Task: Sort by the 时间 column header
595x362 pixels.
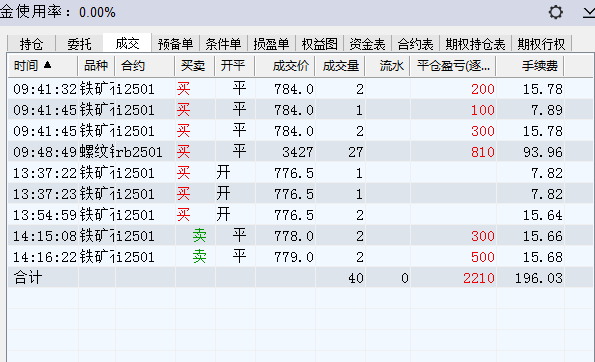Action: coord(42,66)
